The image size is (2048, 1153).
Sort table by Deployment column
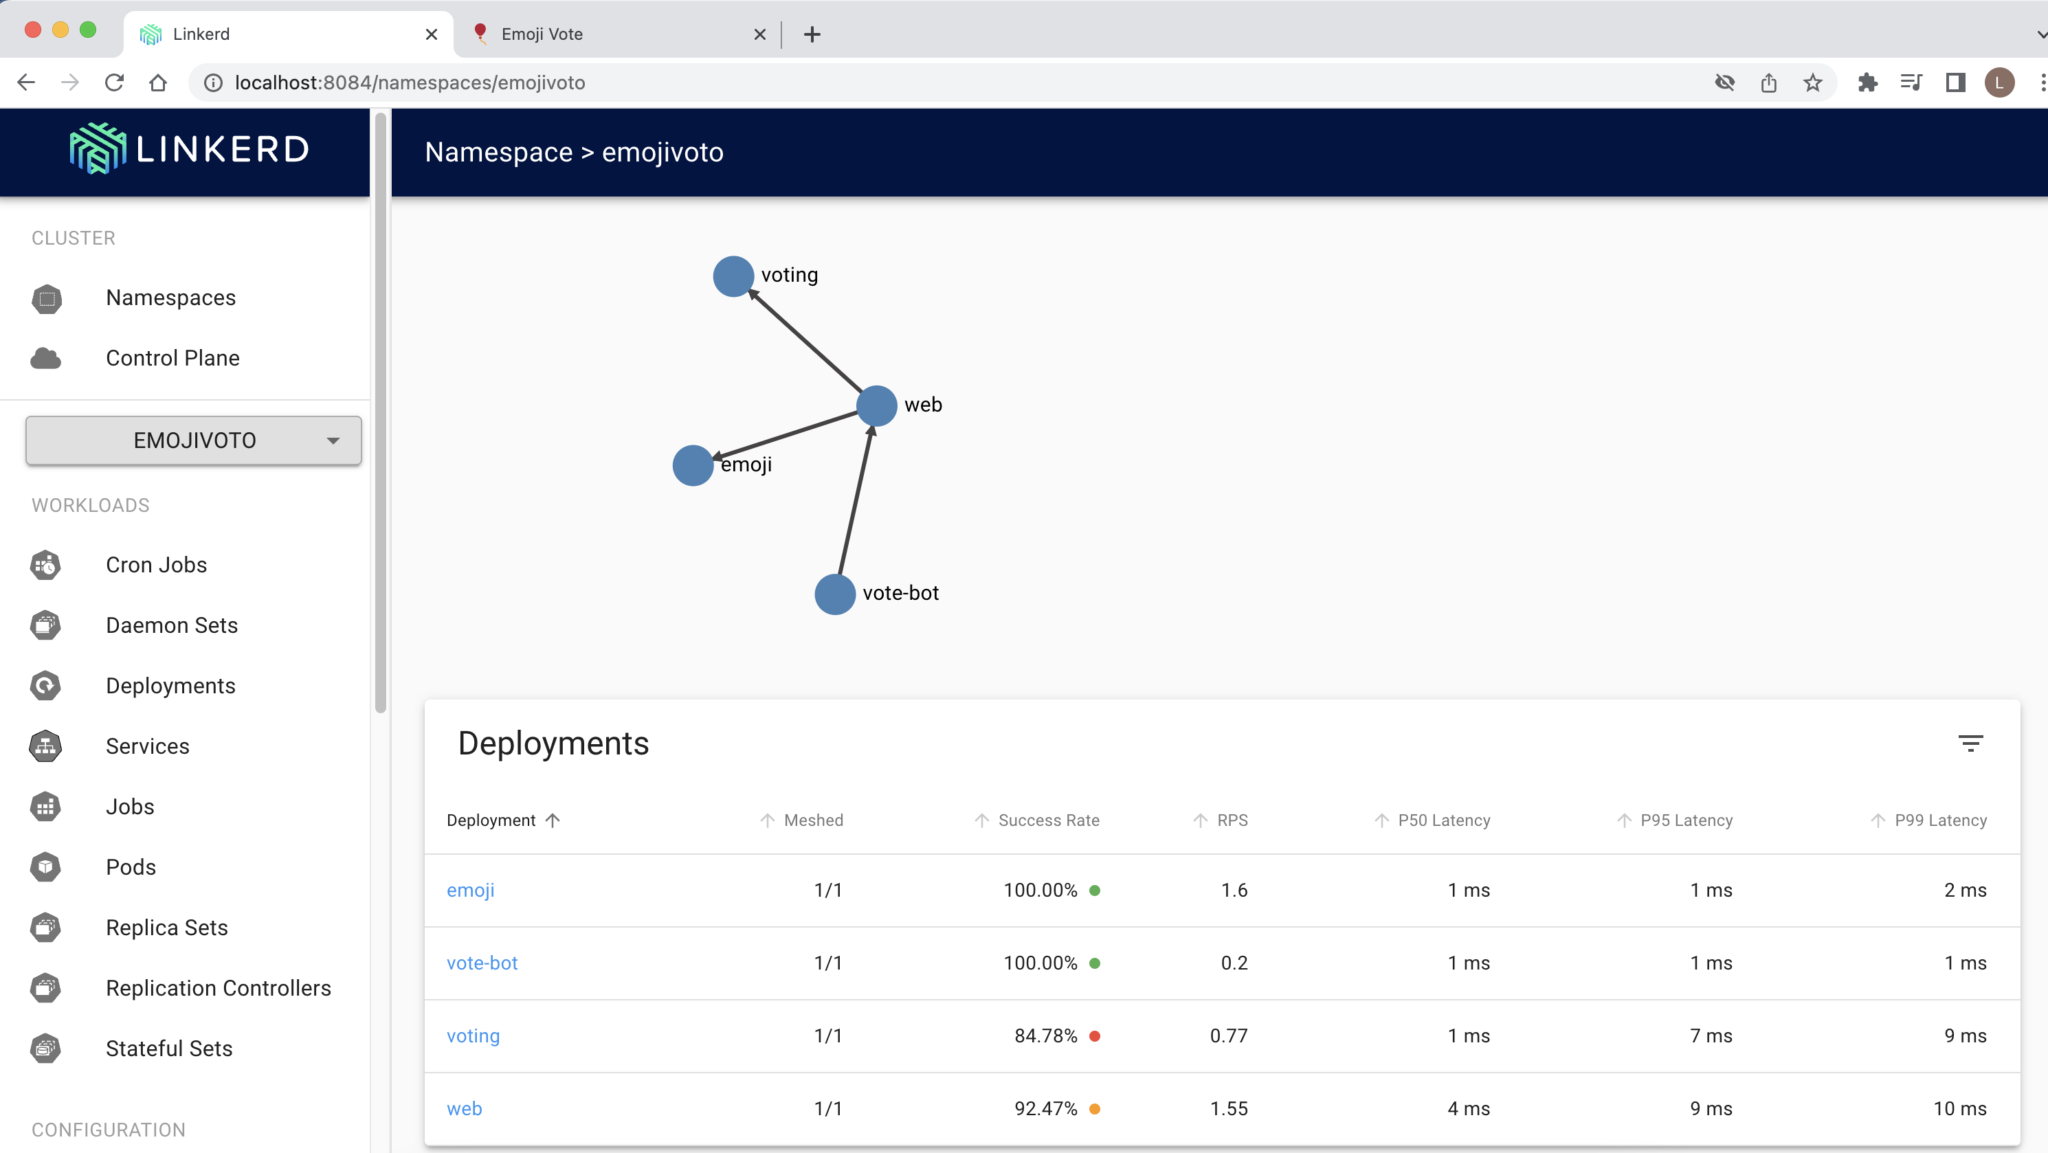(491, 820)
